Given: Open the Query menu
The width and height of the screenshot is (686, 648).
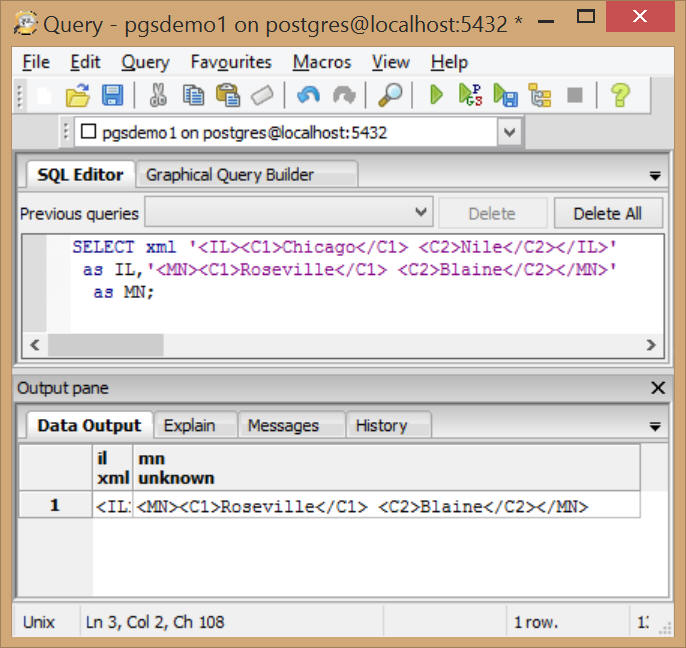Looking at the screenshot, I should click(x=145, y=62).
